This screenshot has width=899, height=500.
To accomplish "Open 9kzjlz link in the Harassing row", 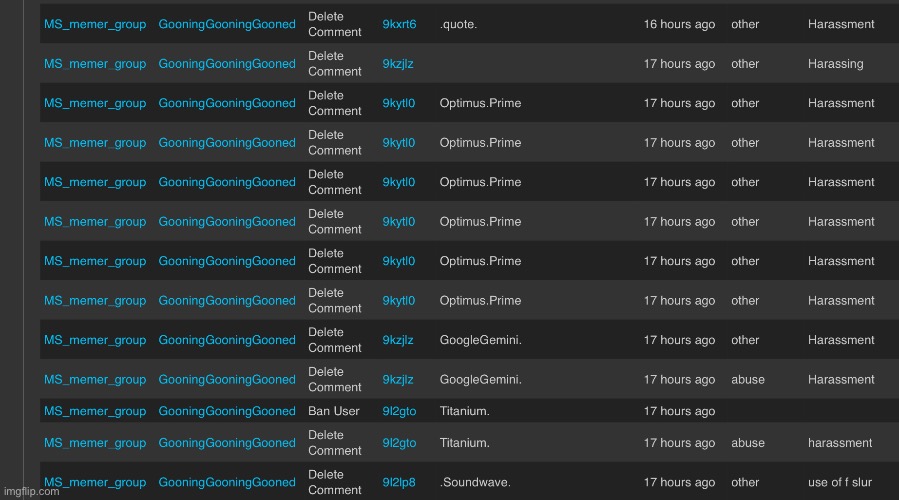I will coord(398,64).
